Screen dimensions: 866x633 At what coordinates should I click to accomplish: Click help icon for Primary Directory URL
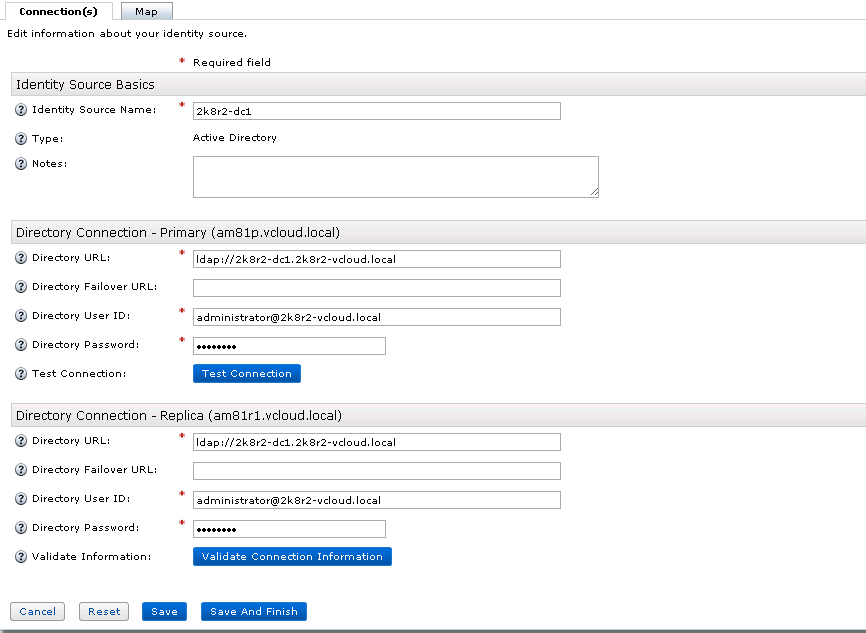coord(21,258)
